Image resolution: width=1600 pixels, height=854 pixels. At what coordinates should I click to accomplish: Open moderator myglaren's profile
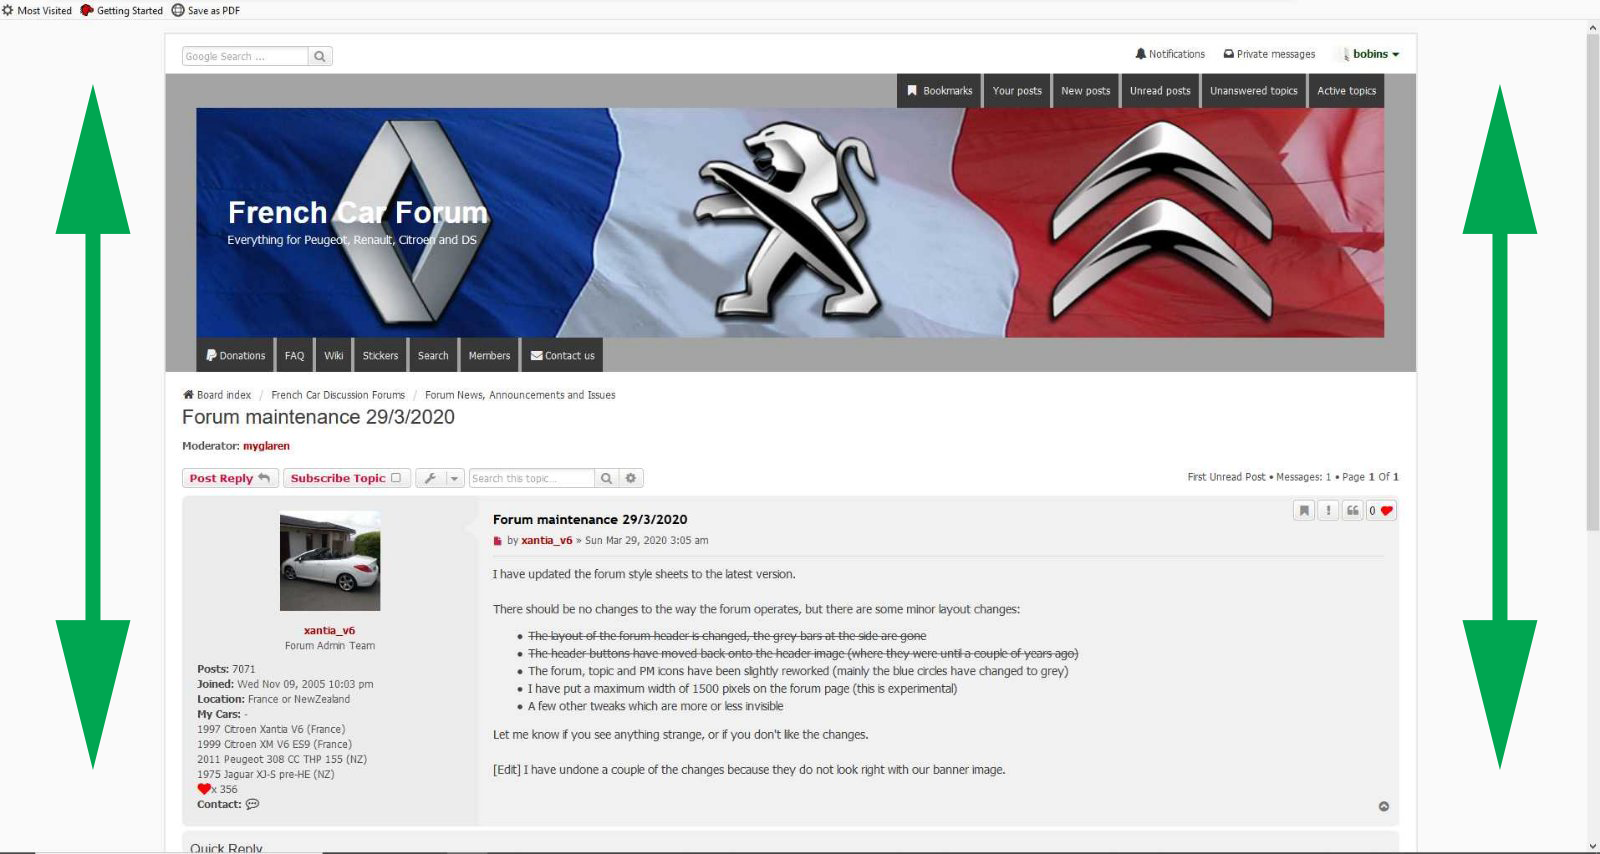266,446
